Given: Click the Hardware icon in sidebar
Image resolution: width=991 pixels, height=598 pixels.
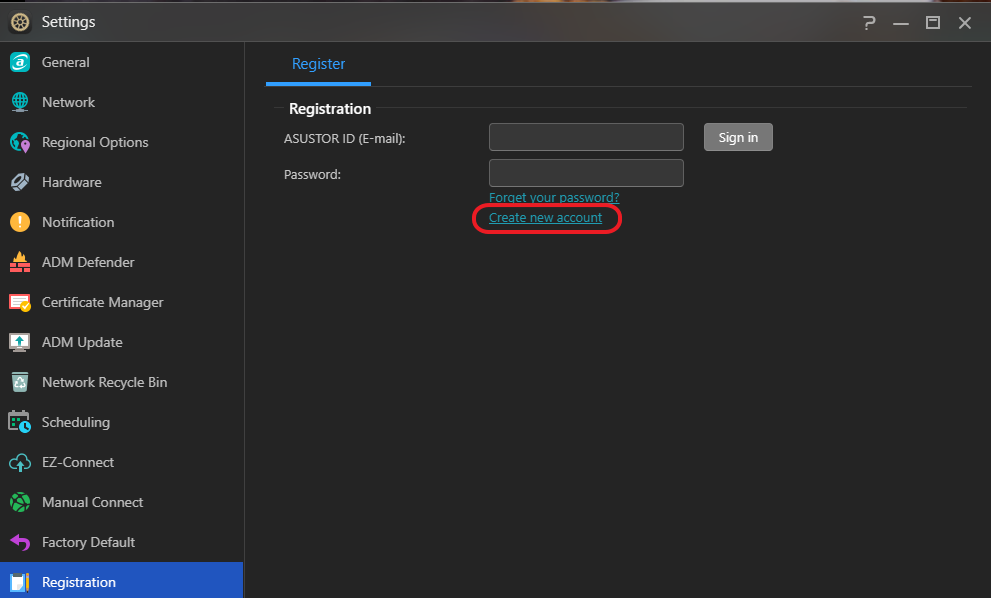Looking at the screenshot, I should pyautogui.click(x=20, y=182).
